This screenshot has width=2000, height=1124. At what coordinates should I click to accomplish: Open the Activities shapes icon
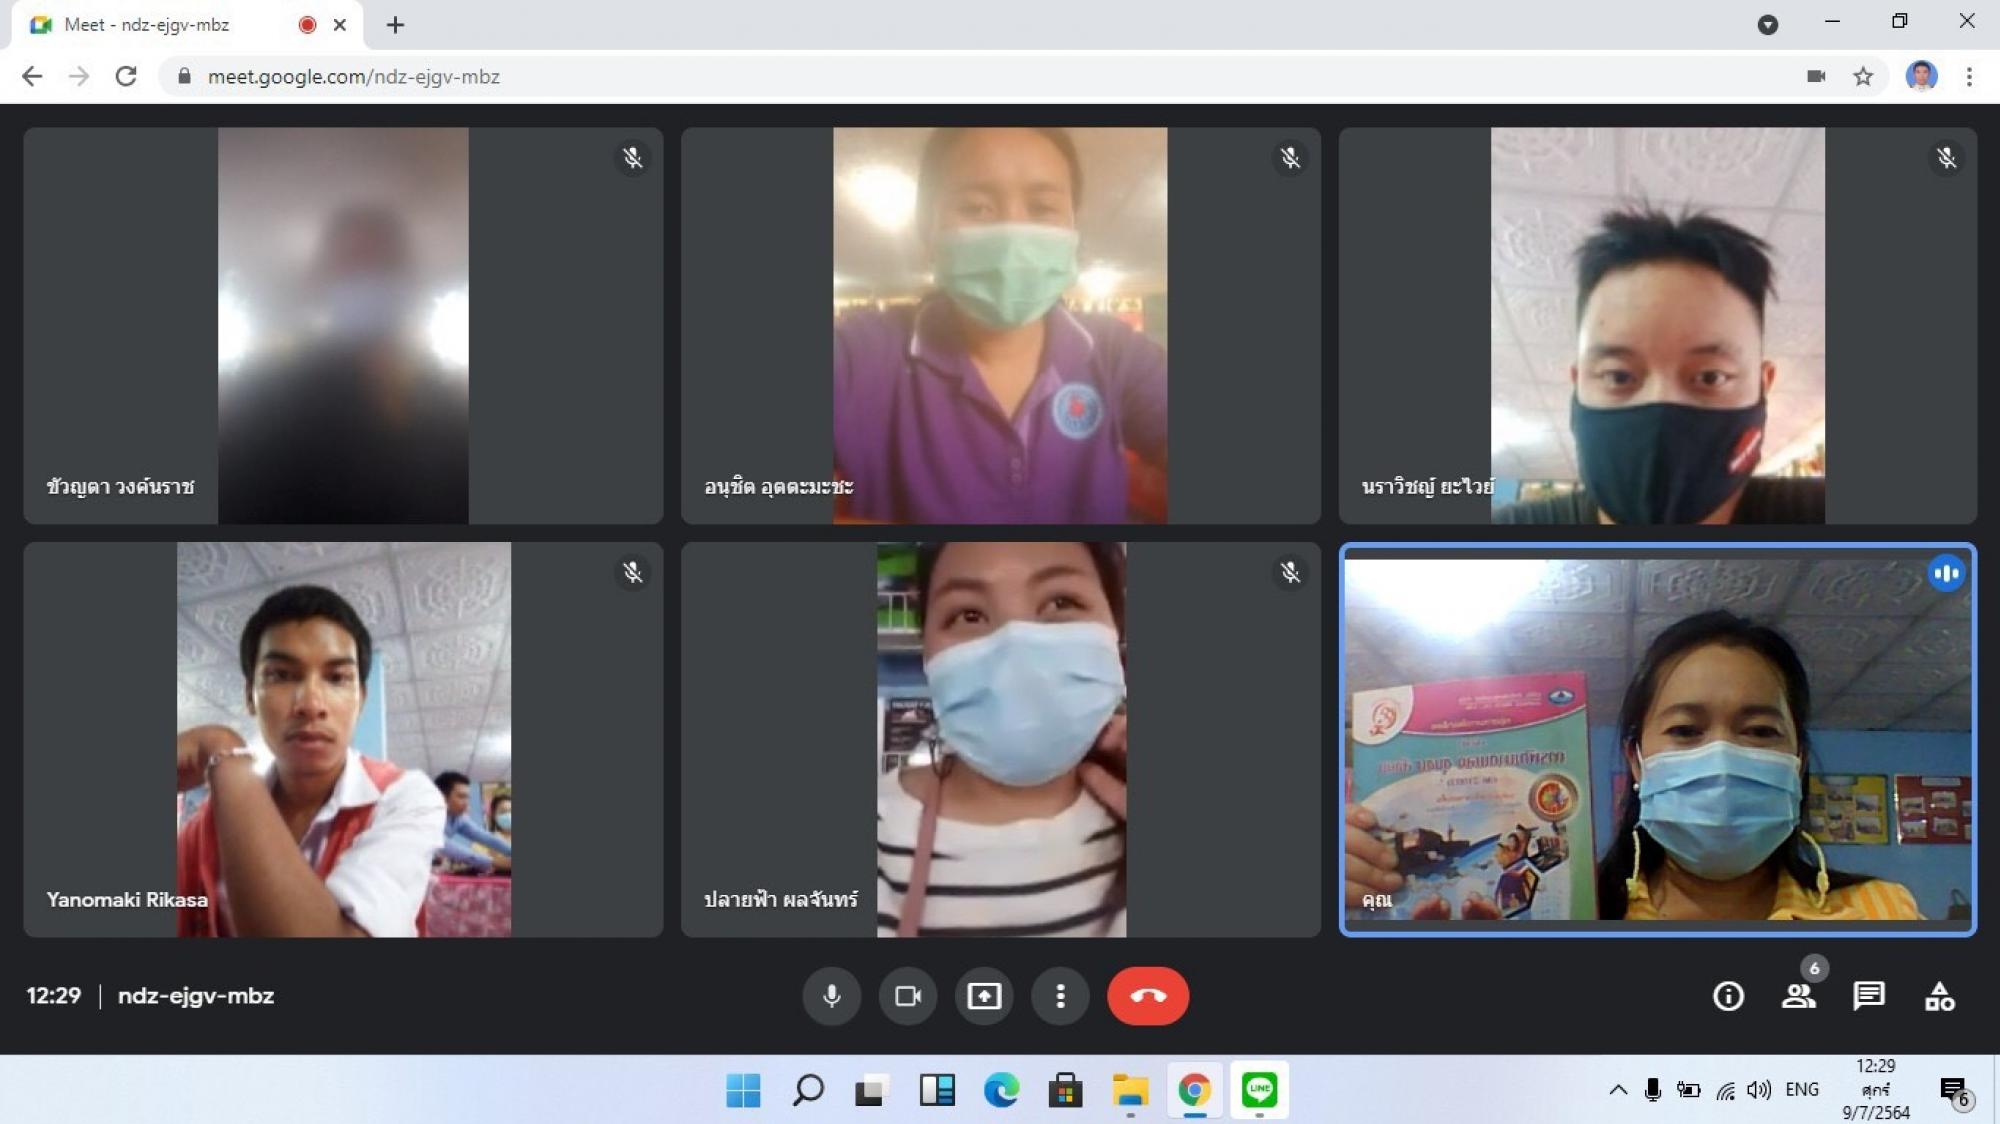1940,996
